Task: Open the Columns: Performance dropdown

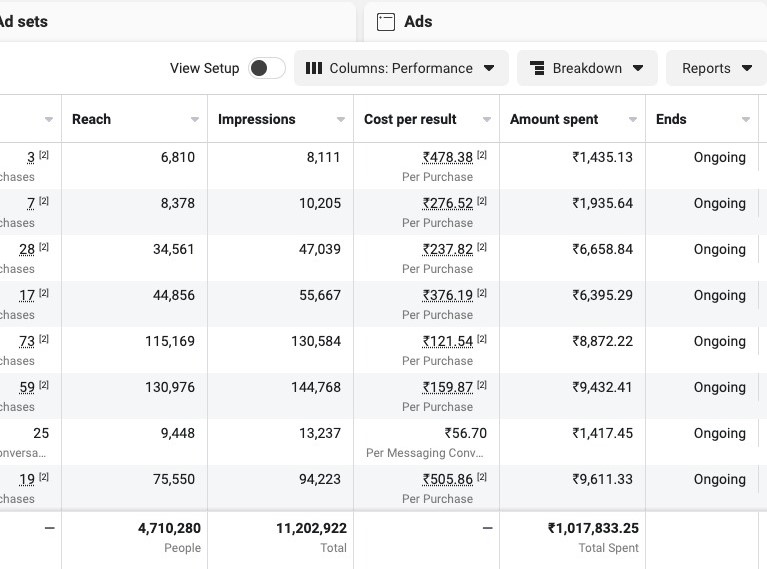Action: (x=401, y=68)
